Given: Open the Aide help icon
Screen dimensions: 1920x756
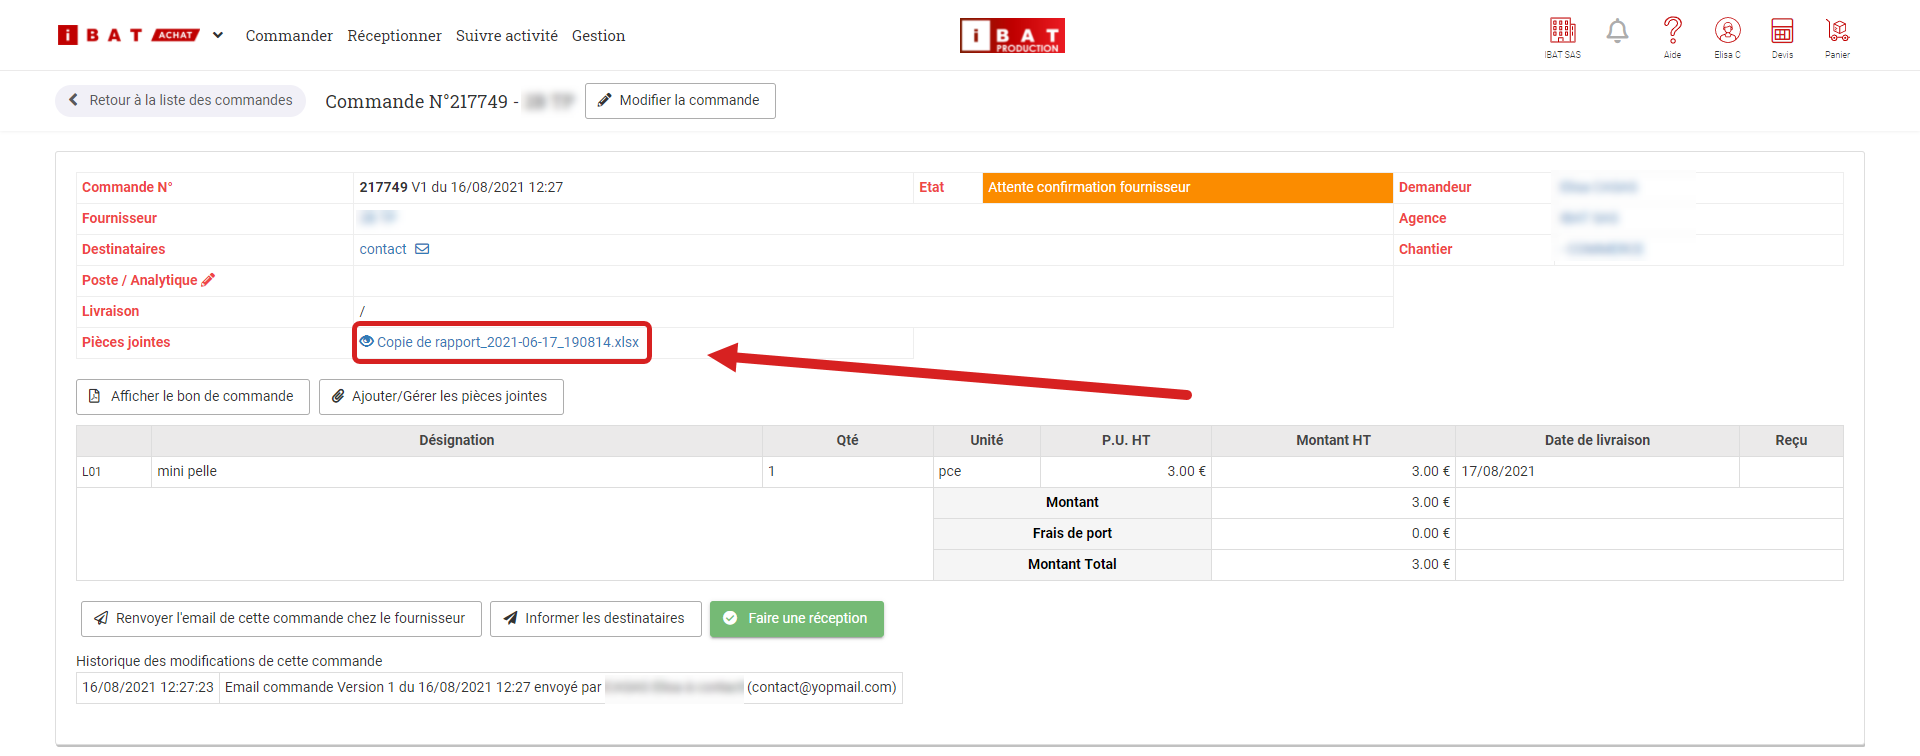Looking at the screenshot, I should click(x=1672, y=32).
